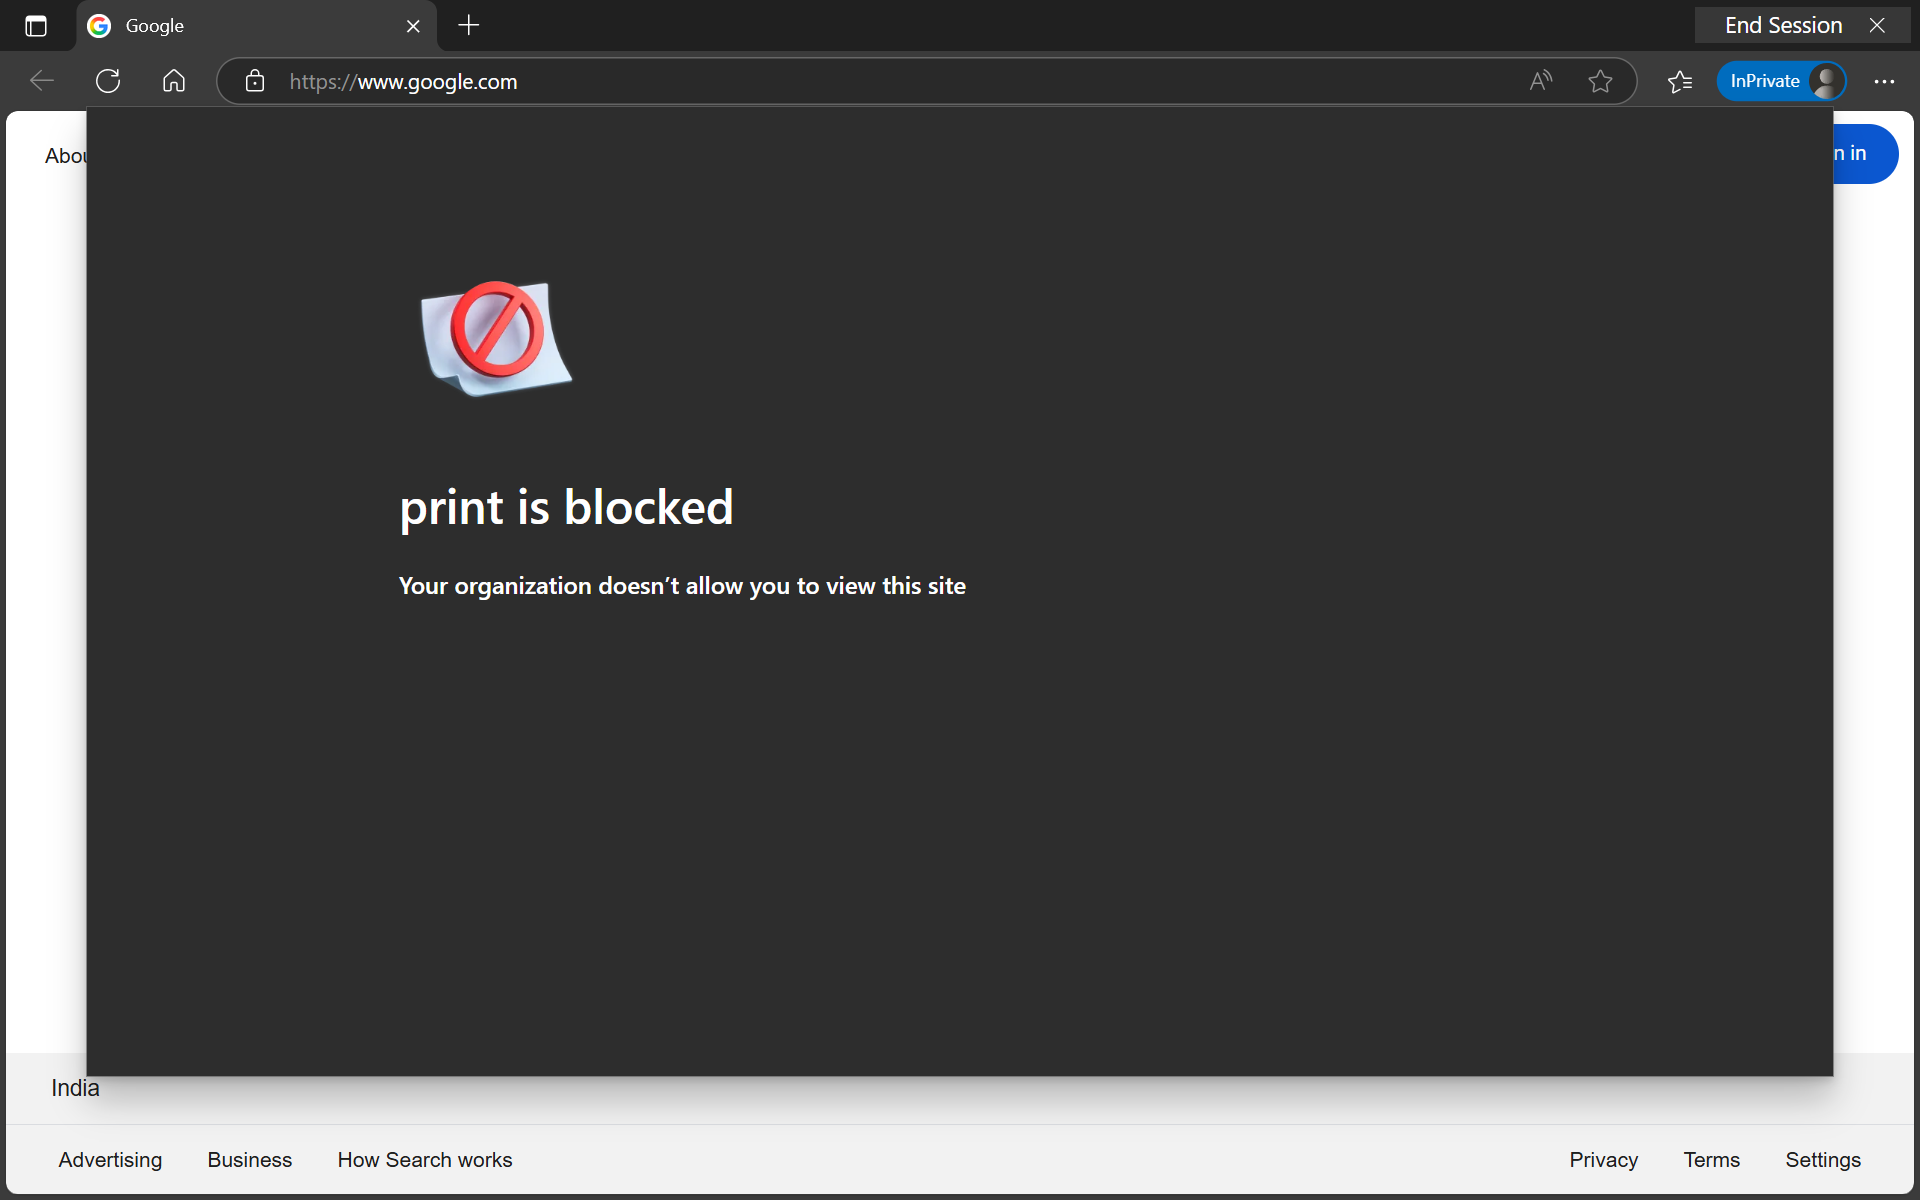Image resolution: width=1920 pixels, height=1200 pixels.
Task: Open the About link on Google page
Action: click(65, 156)
